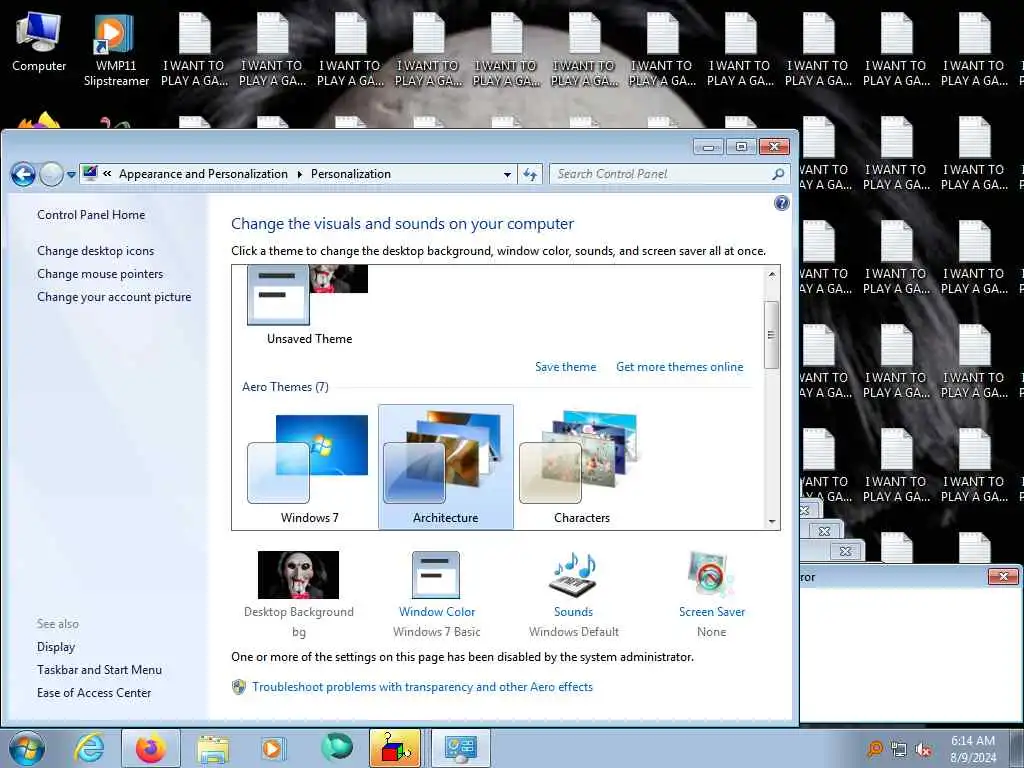The height and width of the screenshot is (768, 1024).
Task: Select the Architecture theme
Action: coord(446,466)
